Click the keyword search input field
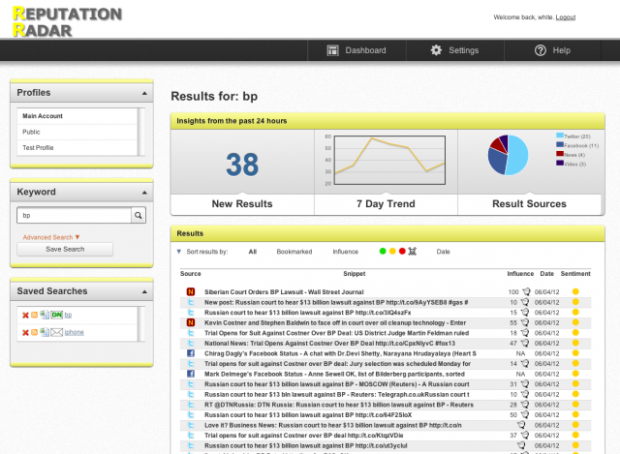620x454 pixels. coord(74,216)
